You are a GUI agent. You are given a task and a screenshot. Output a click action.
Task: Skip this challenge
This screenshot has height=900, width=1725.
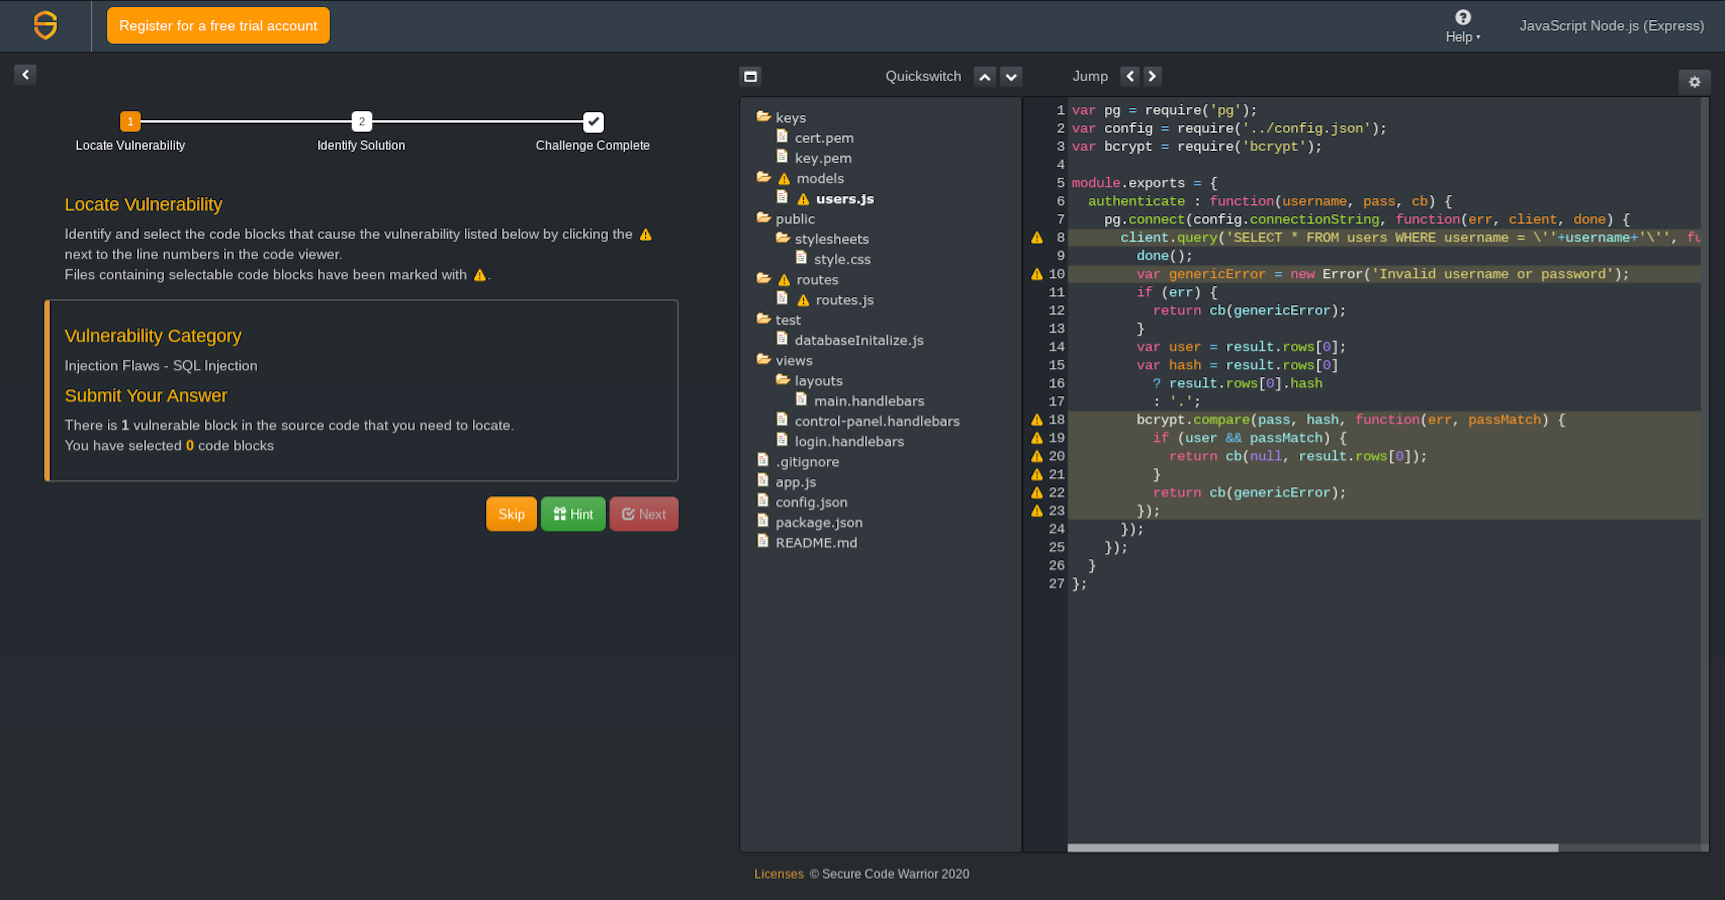pos(511,514)
